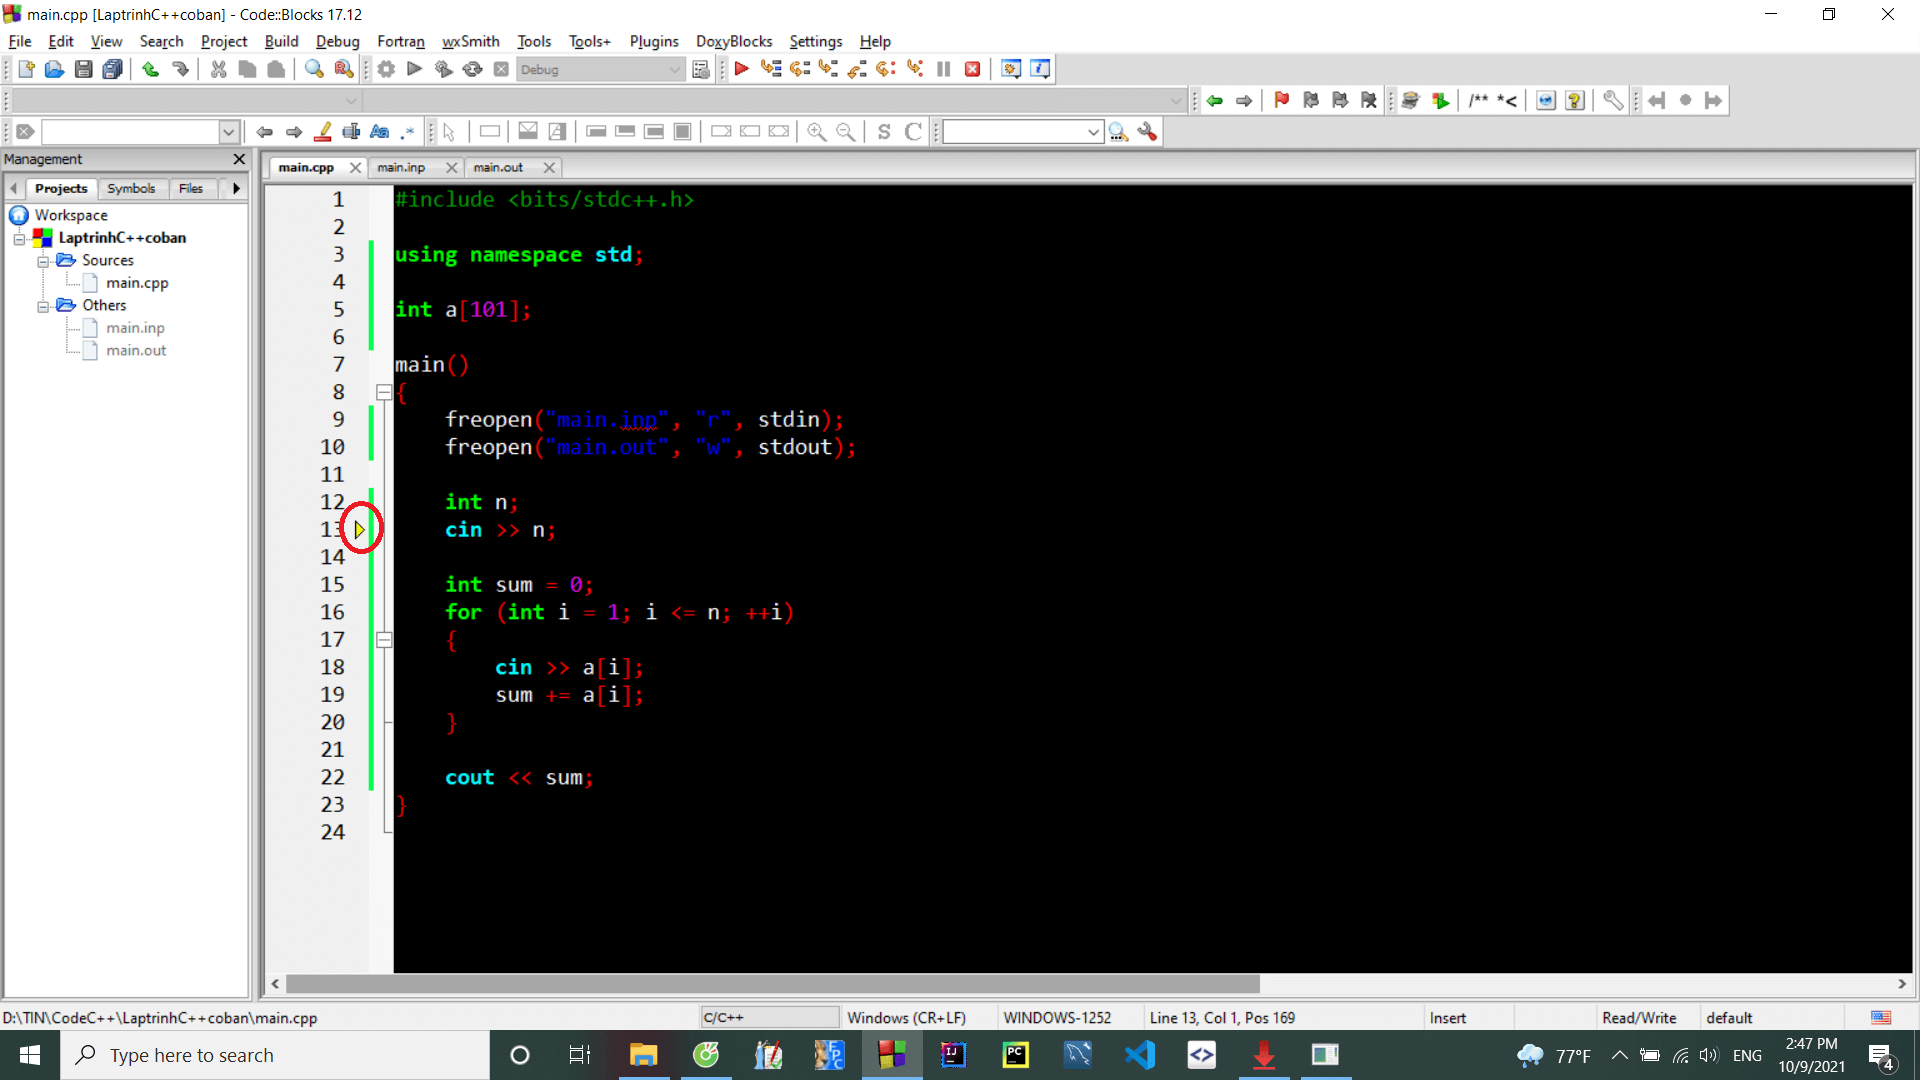Click the Build toolbar compile icon

pyautogui.click(x=385, y=69)
